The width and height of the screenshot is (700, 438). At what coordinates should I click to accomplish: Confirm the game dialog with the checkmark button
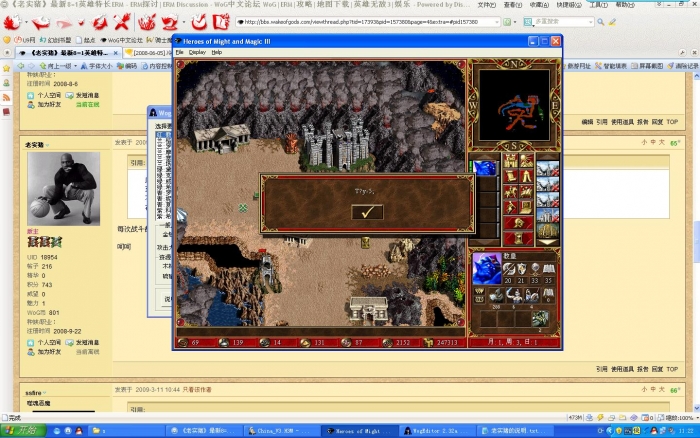(367, 212)
